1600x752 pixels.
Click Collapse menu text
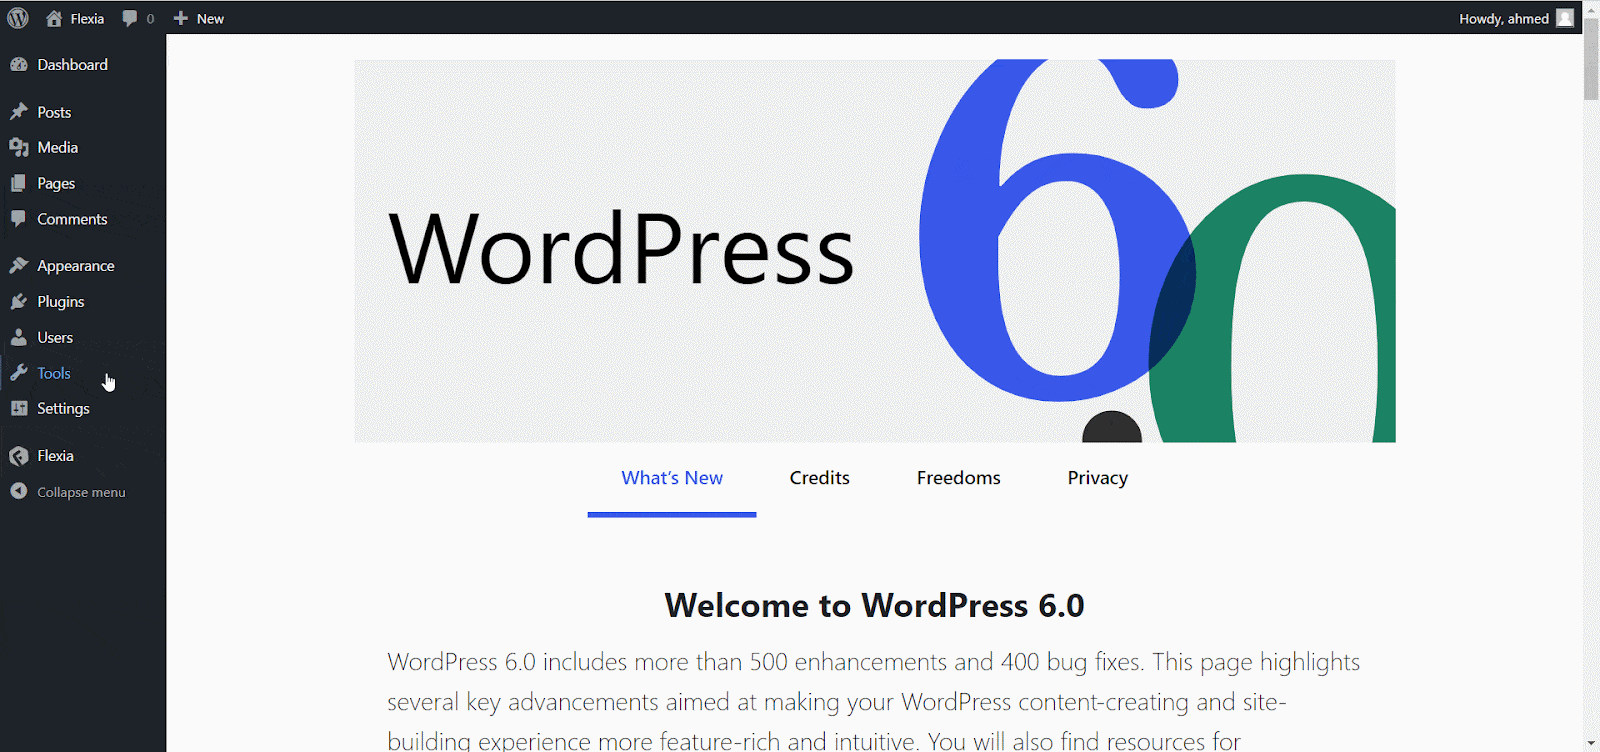click(x=81, y=492)
